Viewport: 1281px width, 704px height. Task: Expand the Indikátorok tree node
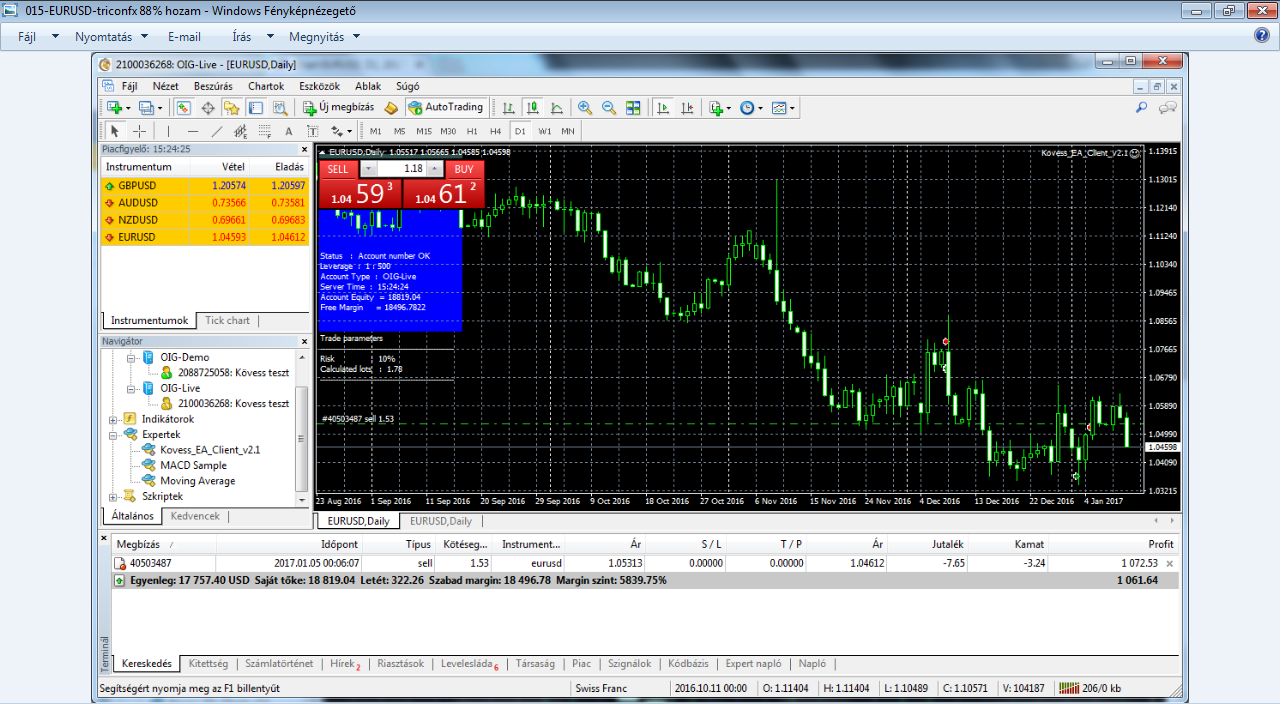click(x=114, y=419)
